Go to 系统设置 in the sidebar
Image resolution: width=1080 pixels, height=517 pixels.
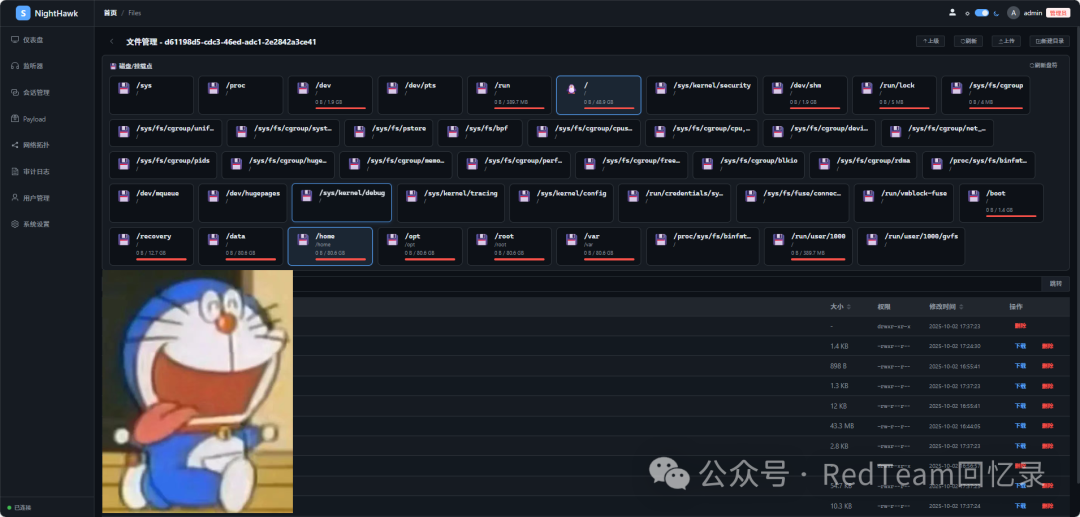point(36,224)
